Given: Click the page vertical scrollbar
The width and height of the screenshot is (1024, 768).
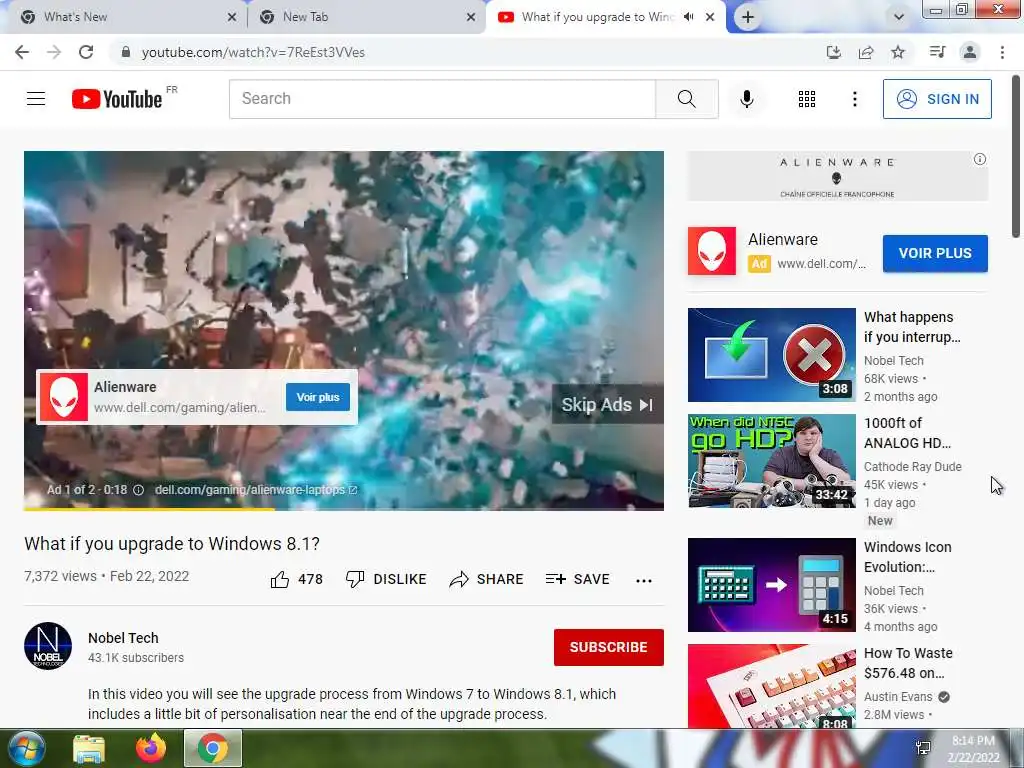Looking at the screenshot, I should click(1017, 157).
